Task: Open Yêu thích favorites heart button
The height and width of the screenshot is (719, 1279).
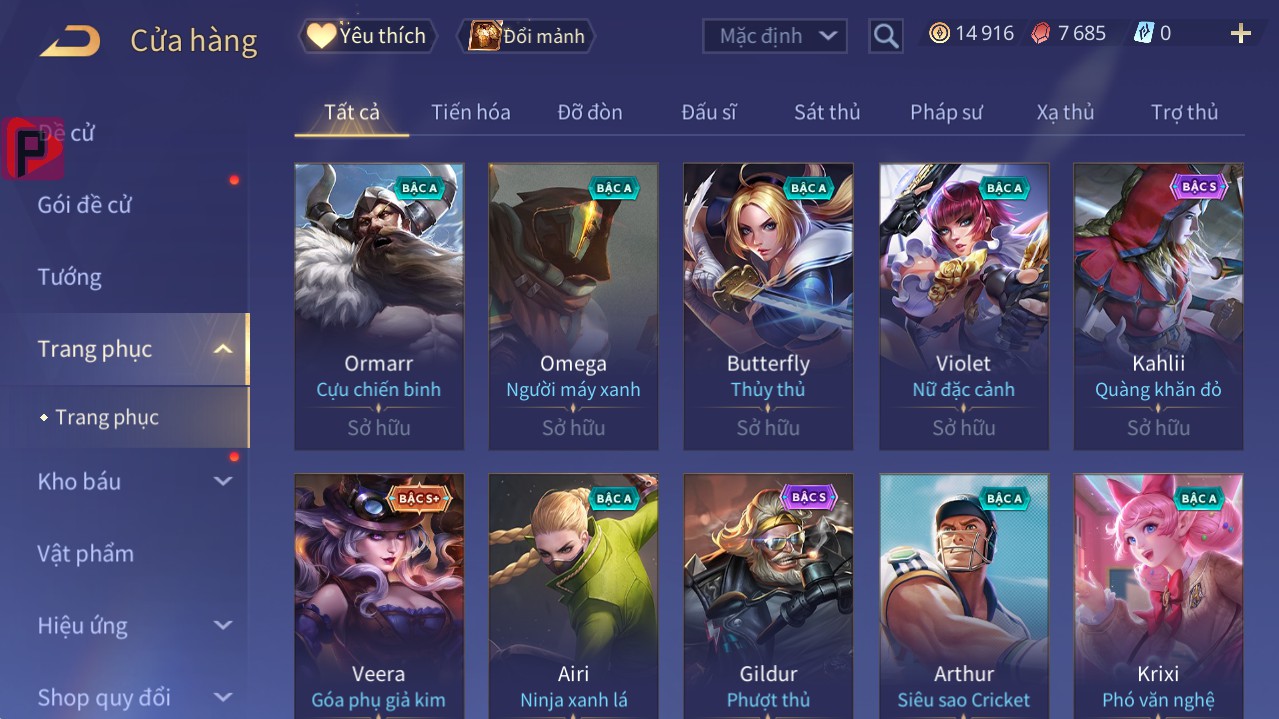Action: [368, 36]
